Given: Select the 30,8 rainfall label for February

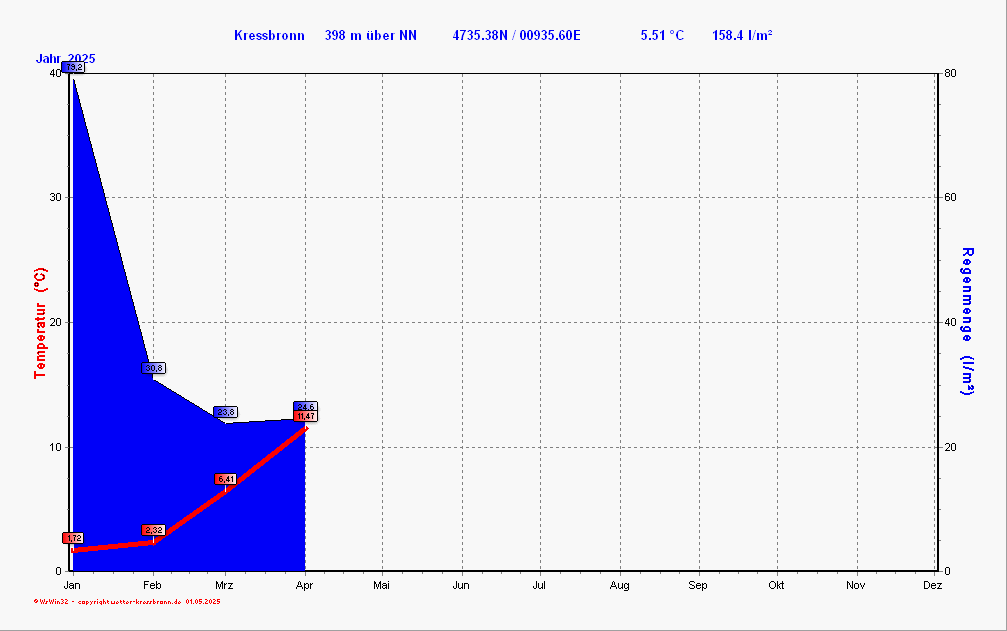Looking at the screenshot, I should tap(153, 368).
